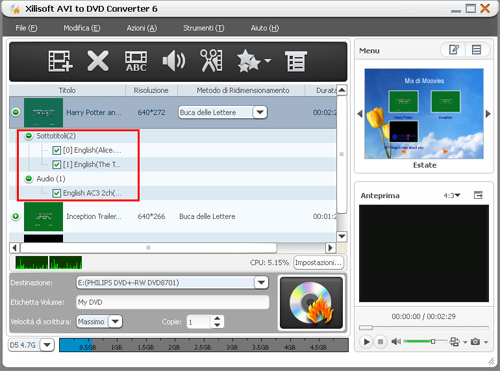The width and height of the screenshot is (500, 371).
Task: Open the File (F) menu
Action: [x=26, y=28]
